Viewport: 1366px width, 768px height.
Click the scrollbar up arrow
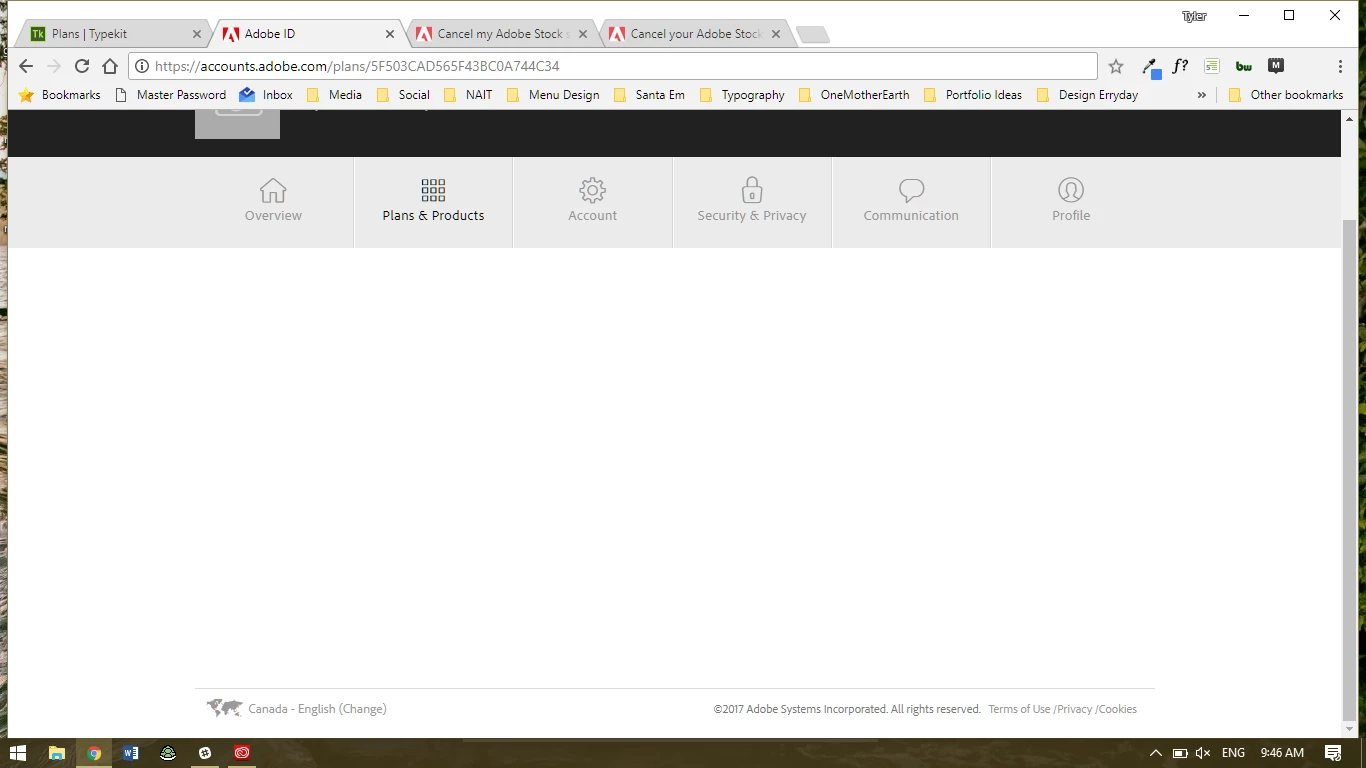click(x=1349, y=119)
